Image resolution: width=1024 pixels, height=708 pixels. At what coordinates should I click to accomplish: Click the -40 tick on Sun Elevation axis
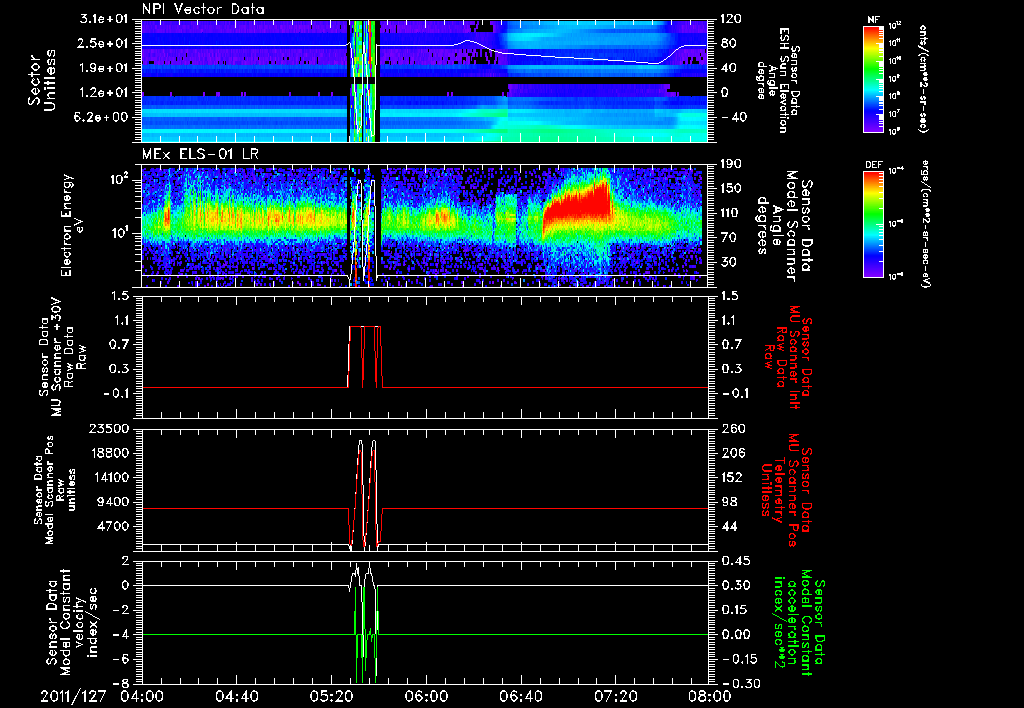(733, 117)
